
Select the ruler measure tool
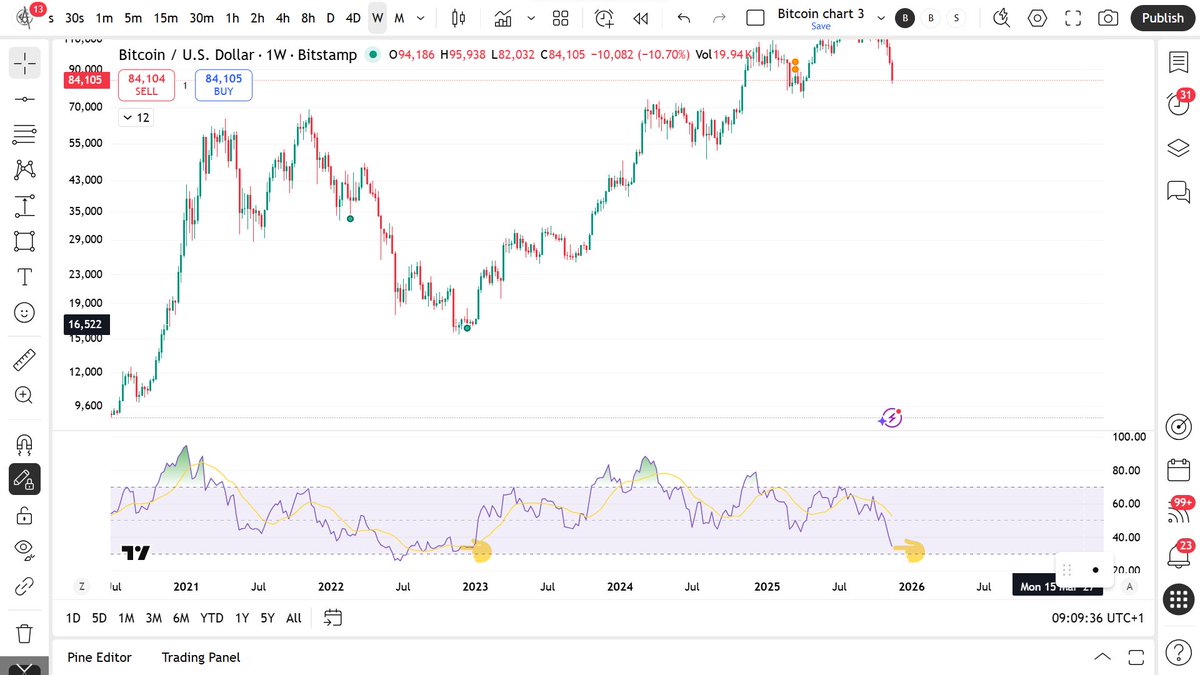pyautogui.click(x=24, y=358)
